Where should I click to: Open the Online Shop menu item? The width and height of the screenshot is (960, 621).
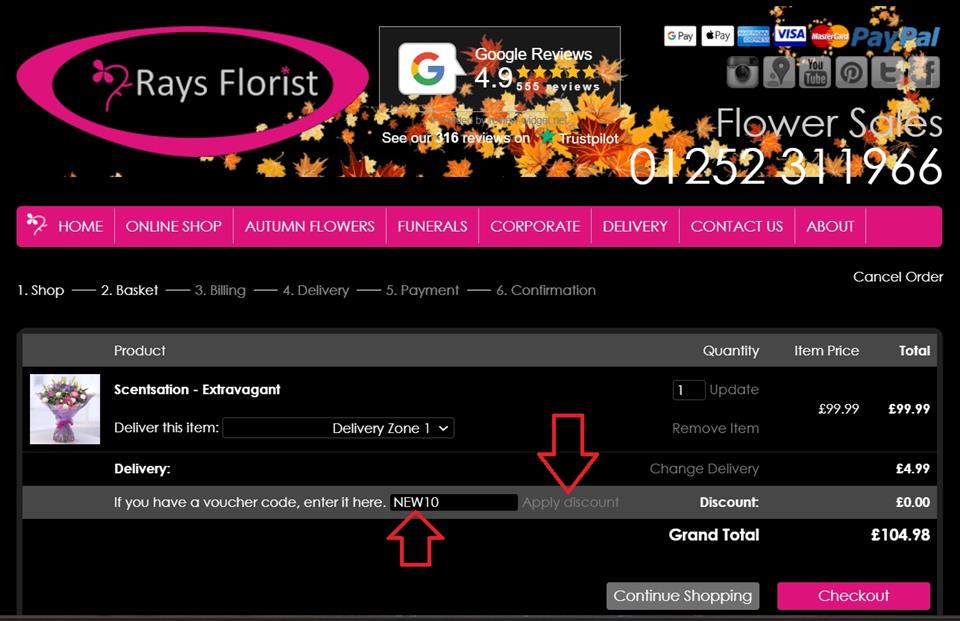pyautogui.click(x=173, y=226)
